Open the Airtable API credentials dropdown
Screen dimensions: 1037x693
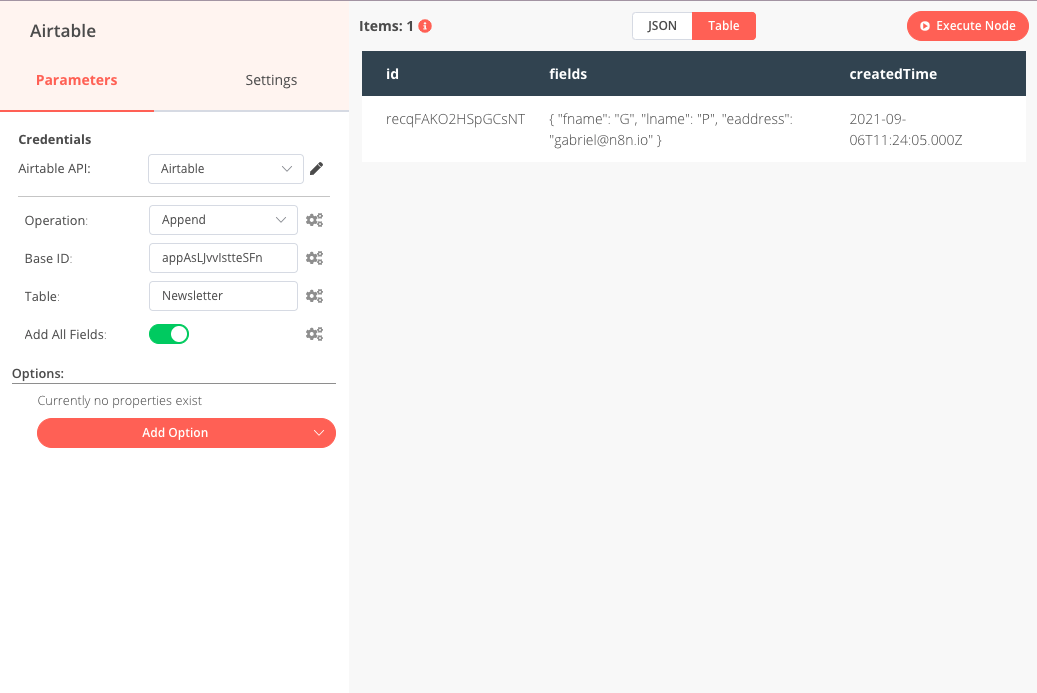[225, 168]
